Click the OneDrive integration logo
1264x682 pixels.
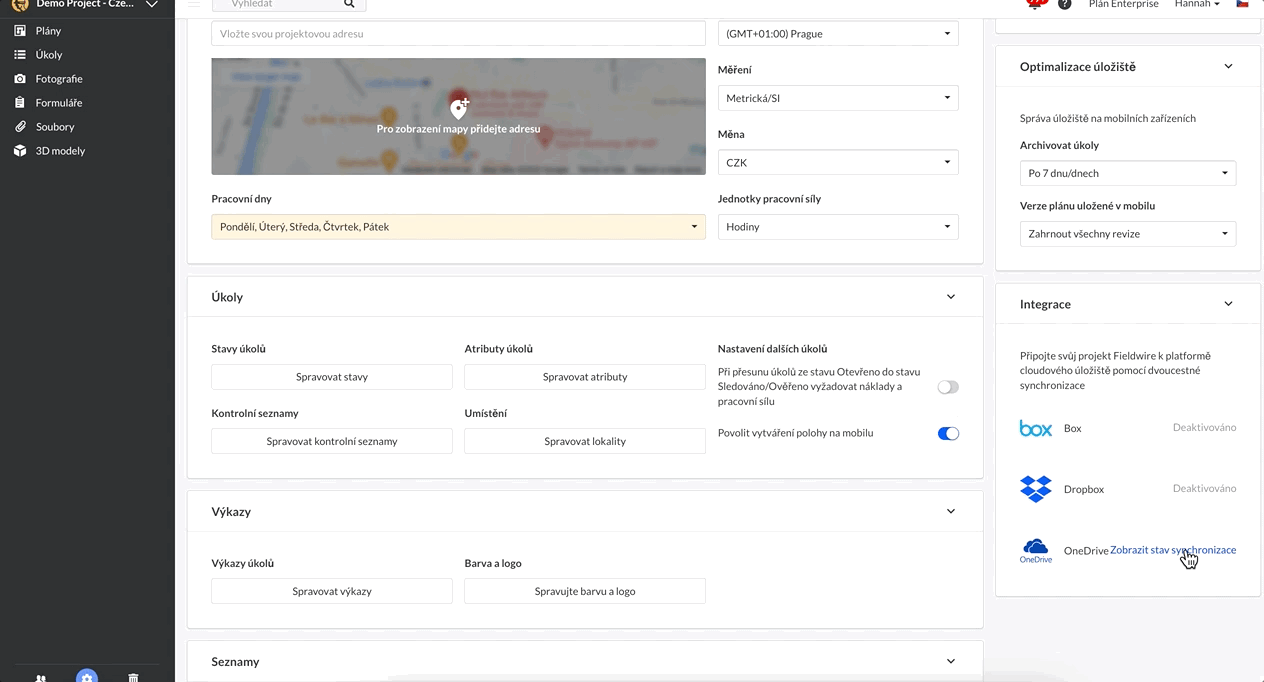[1036, 550]
